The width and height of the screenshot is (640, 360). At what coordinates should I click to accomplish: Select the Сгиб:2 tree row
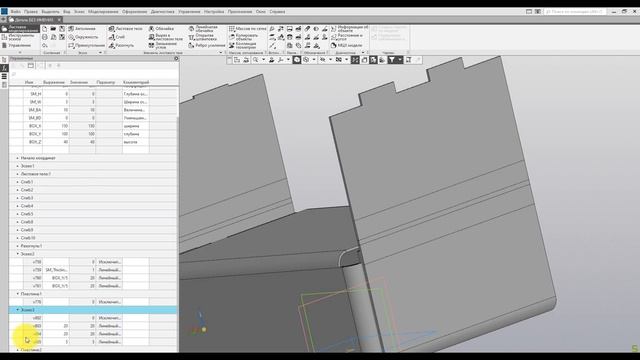pos(93,190)
